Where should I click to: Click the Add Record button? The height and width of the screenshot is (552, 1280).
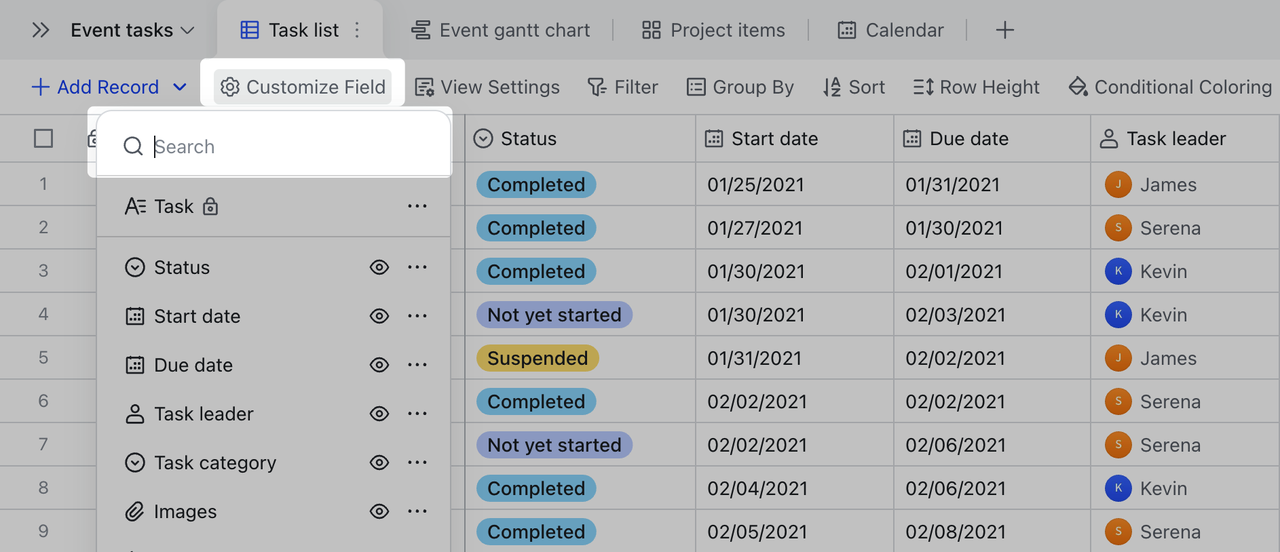click(95, 87)
